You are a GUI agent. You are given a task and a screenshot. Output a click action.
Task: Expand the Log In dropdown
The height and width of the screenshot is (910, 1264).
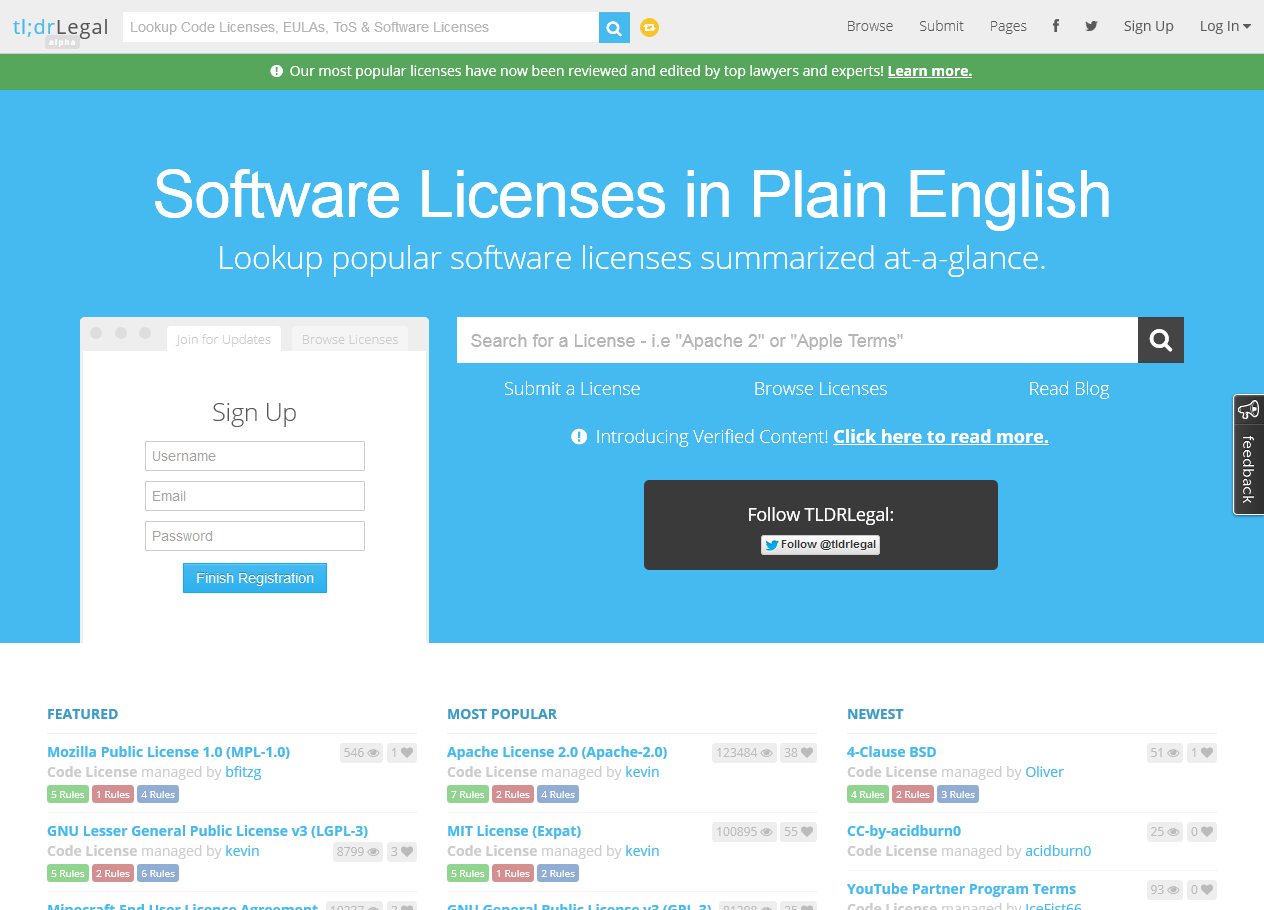click(x=1224, y=25)
